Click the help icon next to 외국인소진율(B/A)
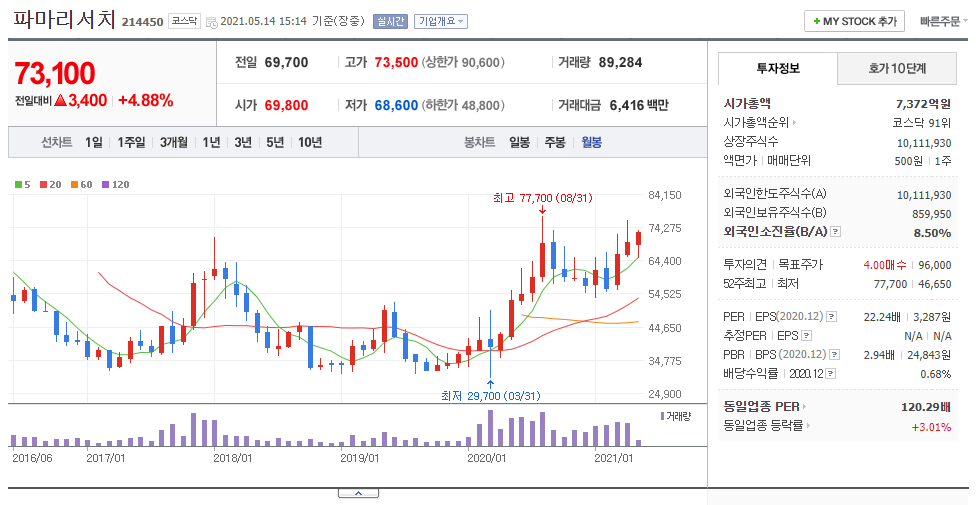 pos(835,232)
